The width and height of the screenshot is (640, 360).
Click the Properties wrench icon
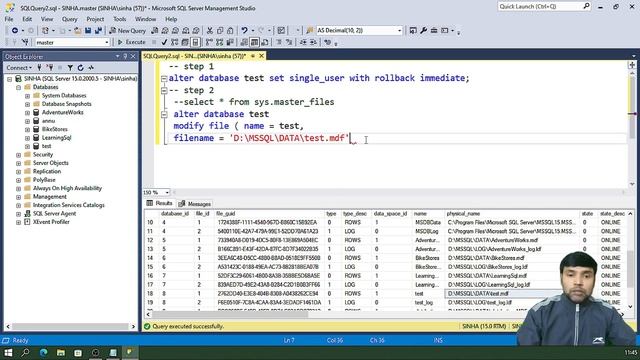(x=423, y=31)
